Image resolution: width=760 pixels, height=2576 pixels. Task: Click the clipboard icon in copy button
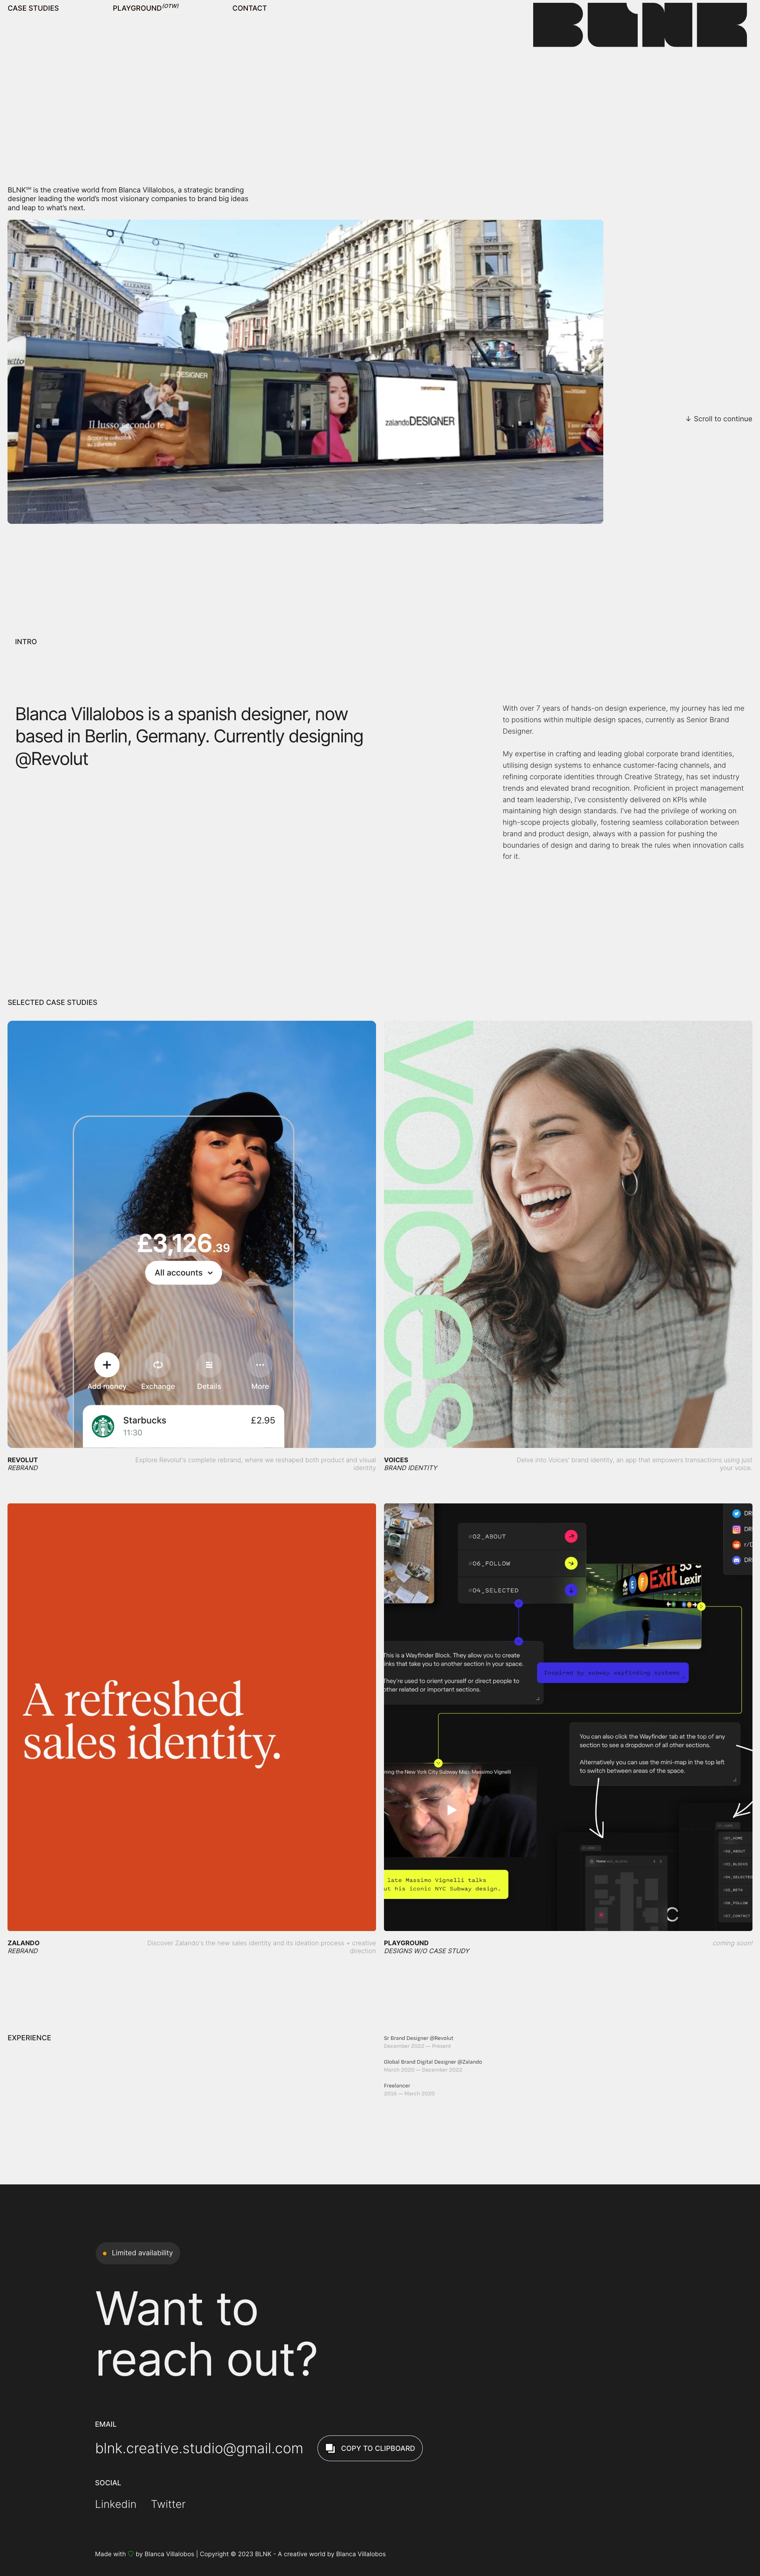[x=331, y=2448]
